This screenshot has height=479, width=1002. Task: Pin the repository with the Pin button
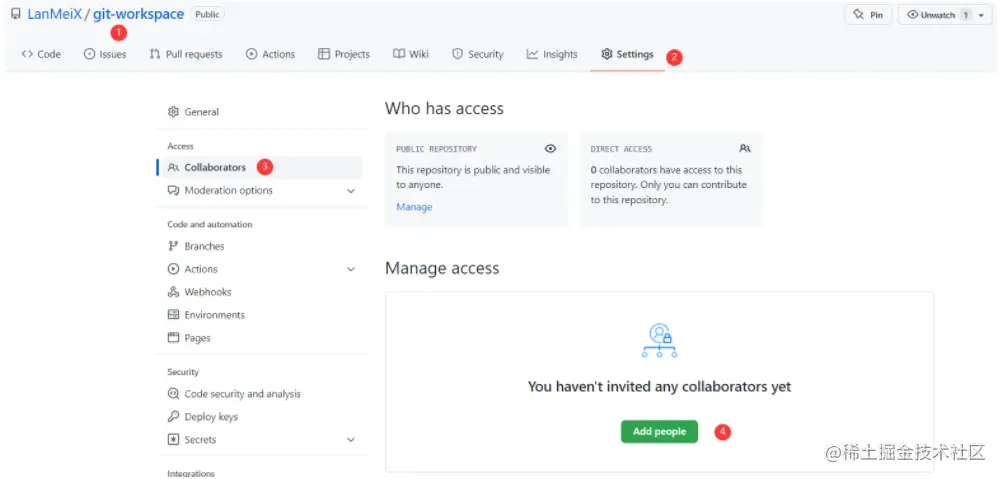point(868,15)
